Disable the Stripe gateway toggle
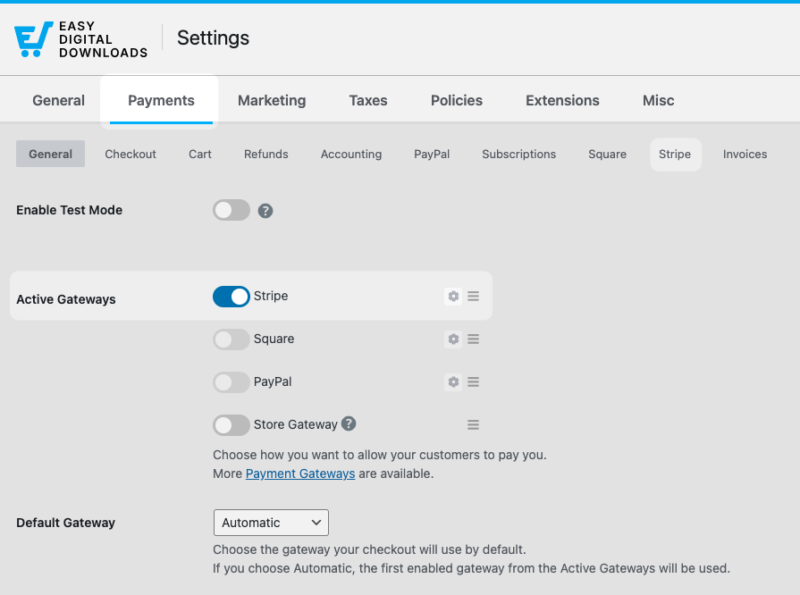This screenshot has height=595, width=800. tap(231, 296)
